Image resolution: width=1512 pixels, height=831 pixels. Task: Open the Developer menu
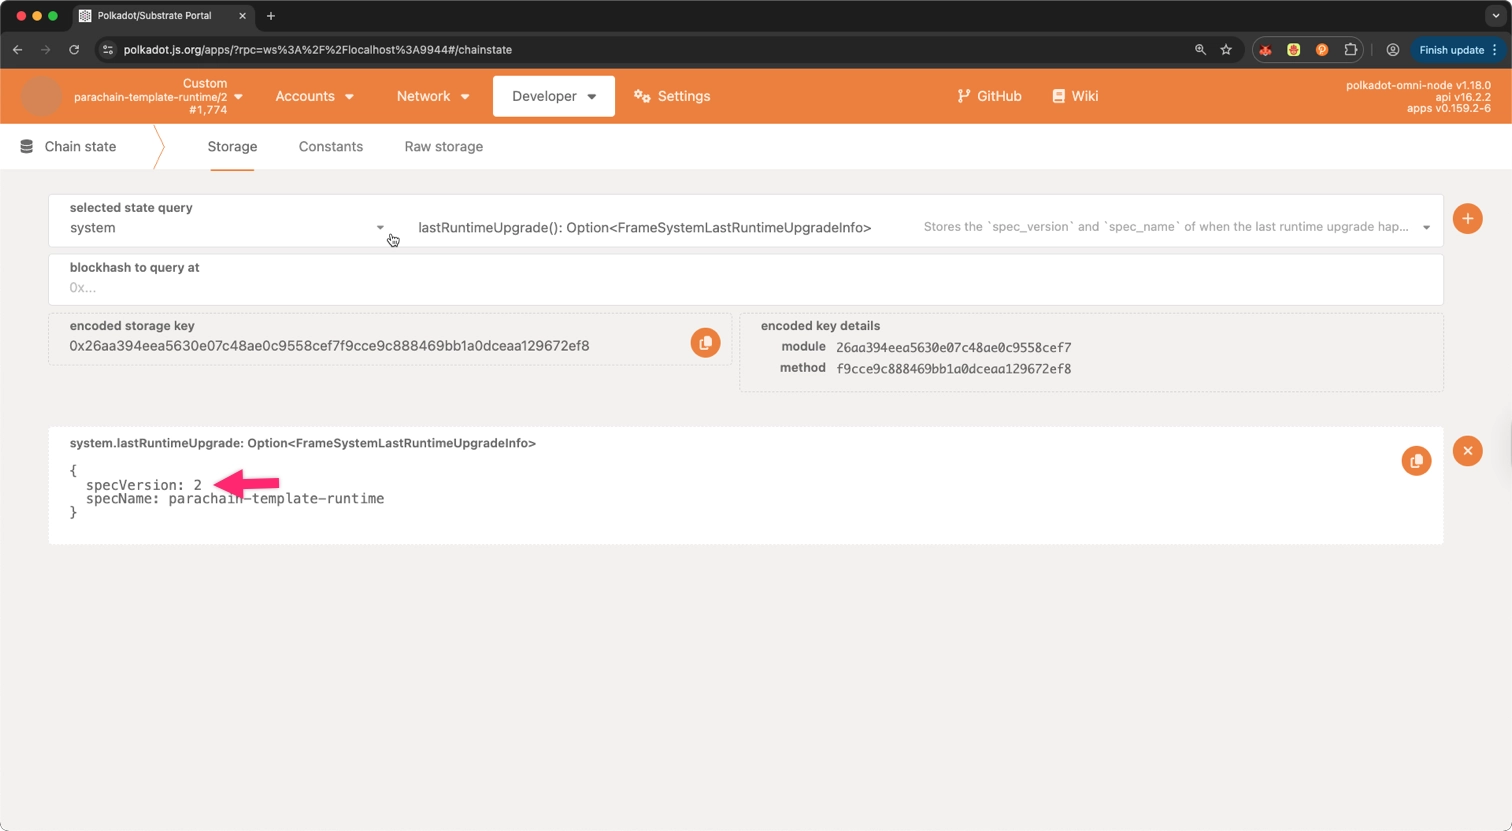(554, 96)
